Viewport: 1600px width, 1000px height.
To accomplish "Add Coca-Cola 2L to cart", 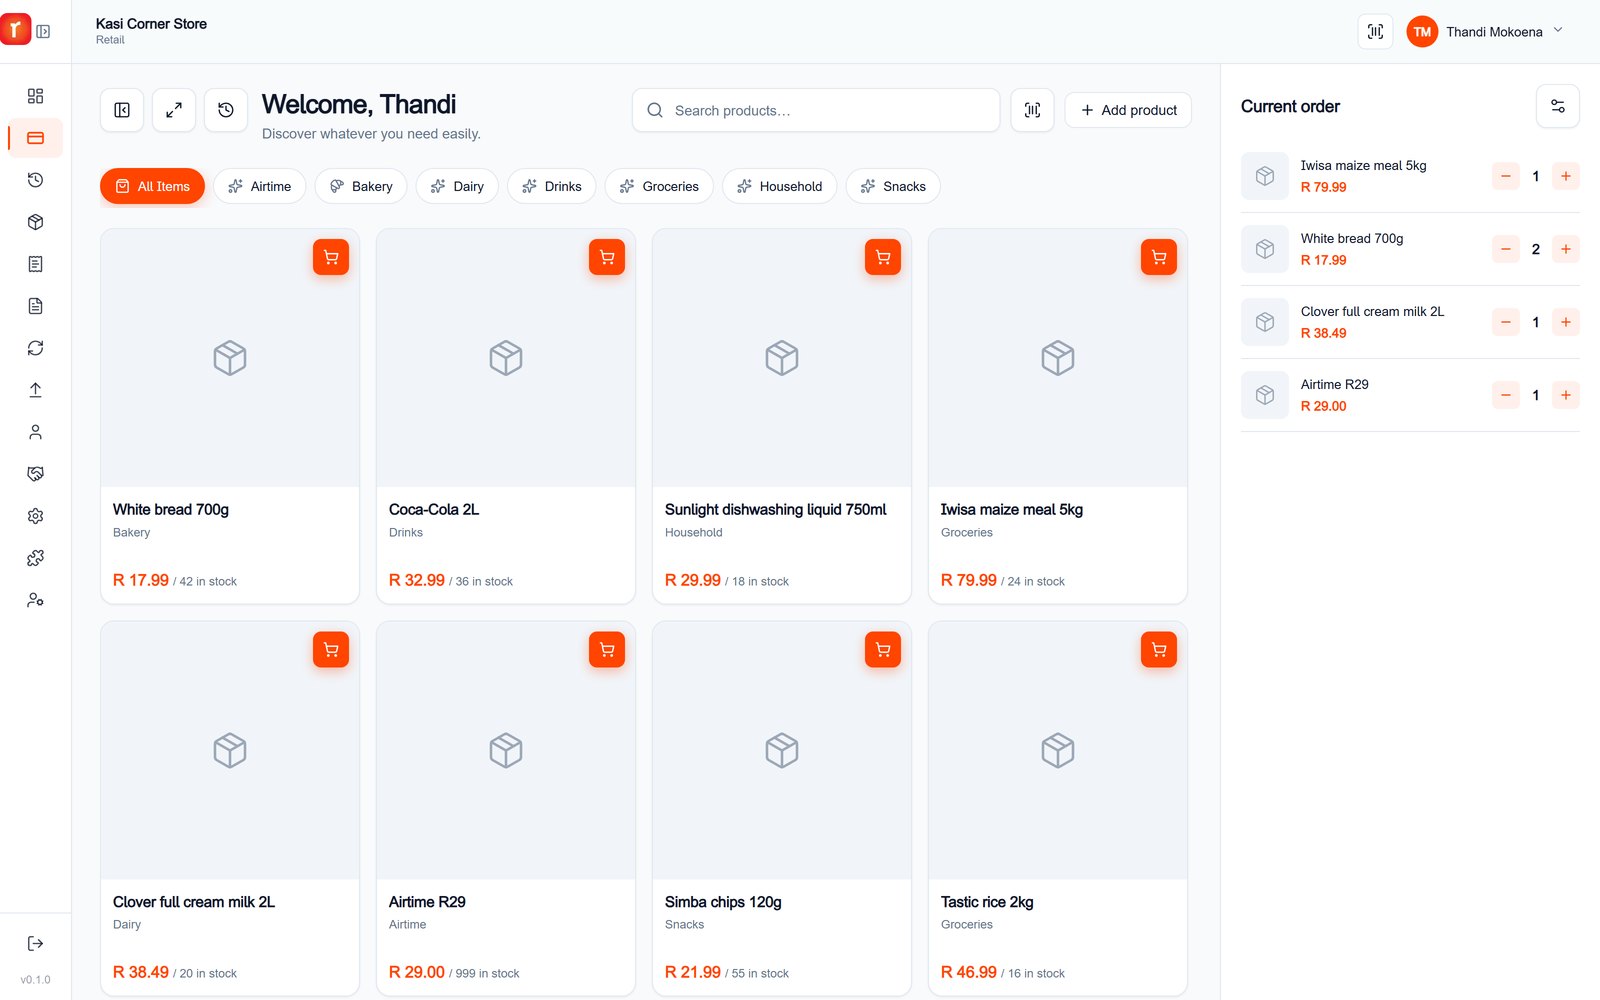I will click(607, 257).
